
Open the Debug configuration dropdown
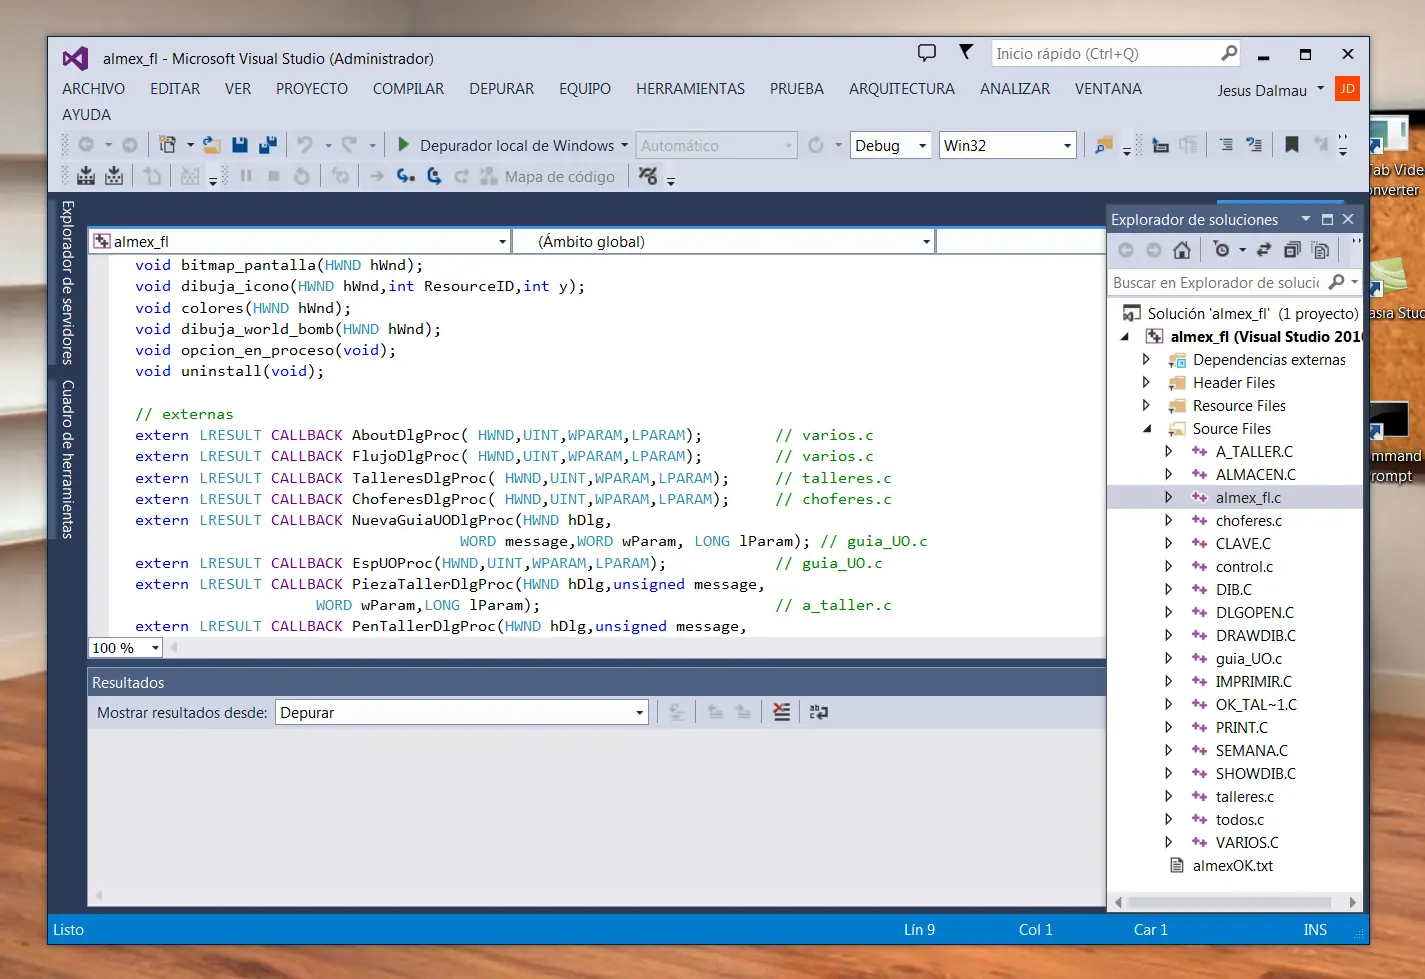pos(922,146)
